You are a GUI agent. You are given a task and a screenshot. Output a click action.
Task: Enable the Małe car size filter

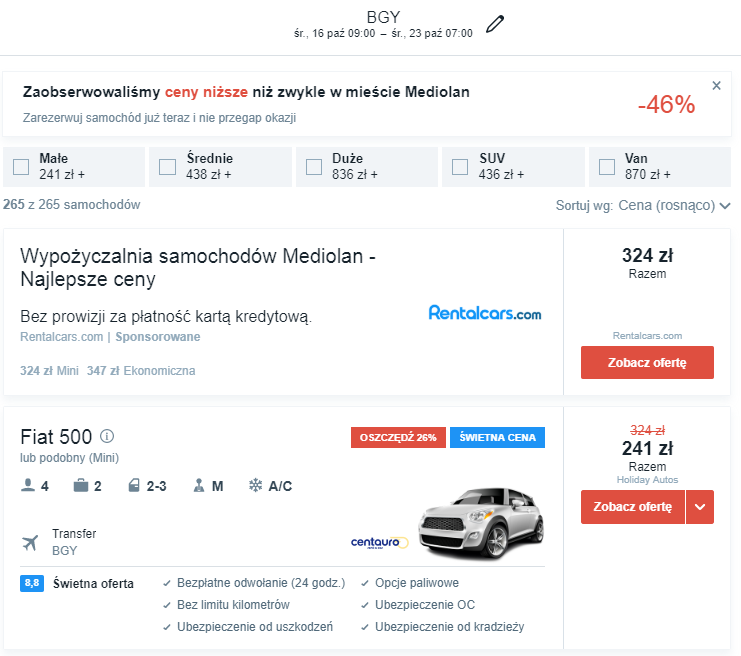coord(21,167)
